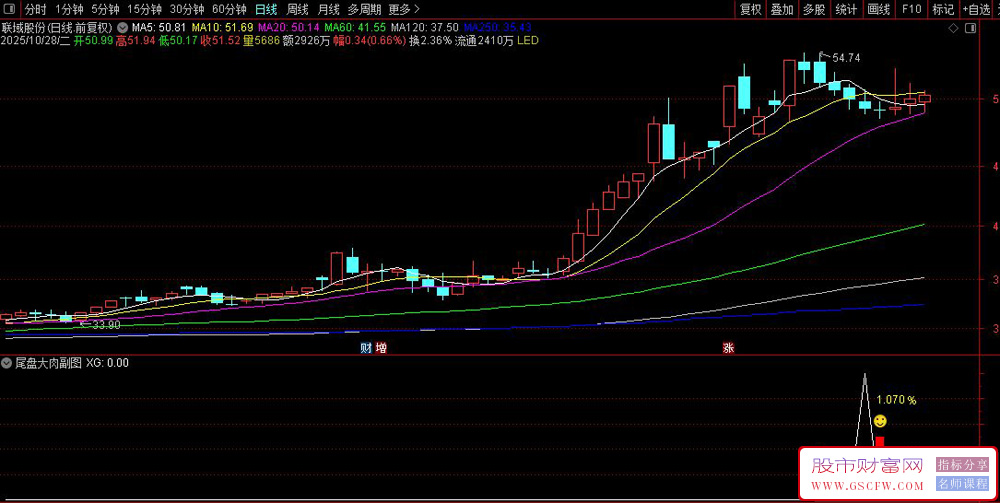1000x503 pixels.
Task: Click the 标记 mark button
Action: coord(943,9)
